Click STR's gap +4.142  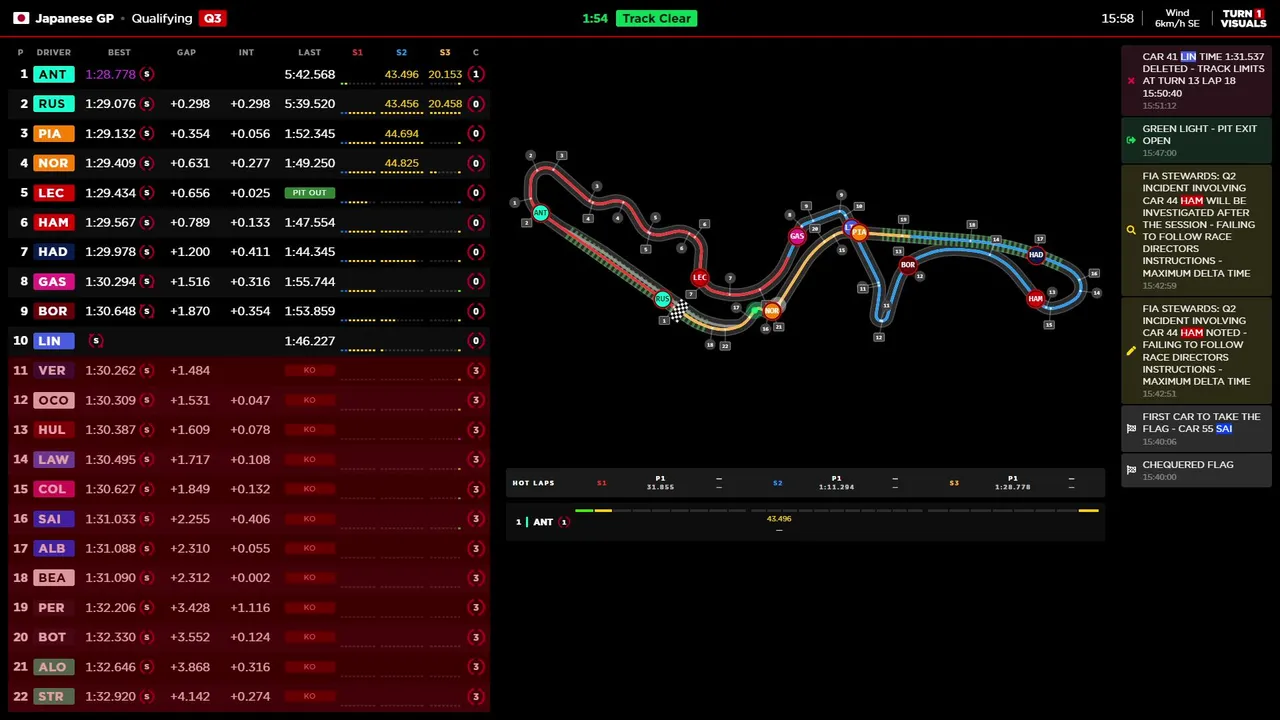click(x=190, y=696)
